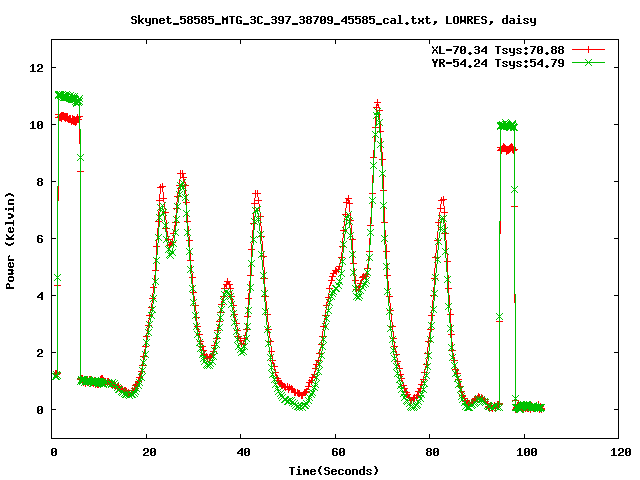The height and width of the screenshot is (480, 640).
Task: Click the green calibration plateau near 96 seconds
Action: [507, 126]
